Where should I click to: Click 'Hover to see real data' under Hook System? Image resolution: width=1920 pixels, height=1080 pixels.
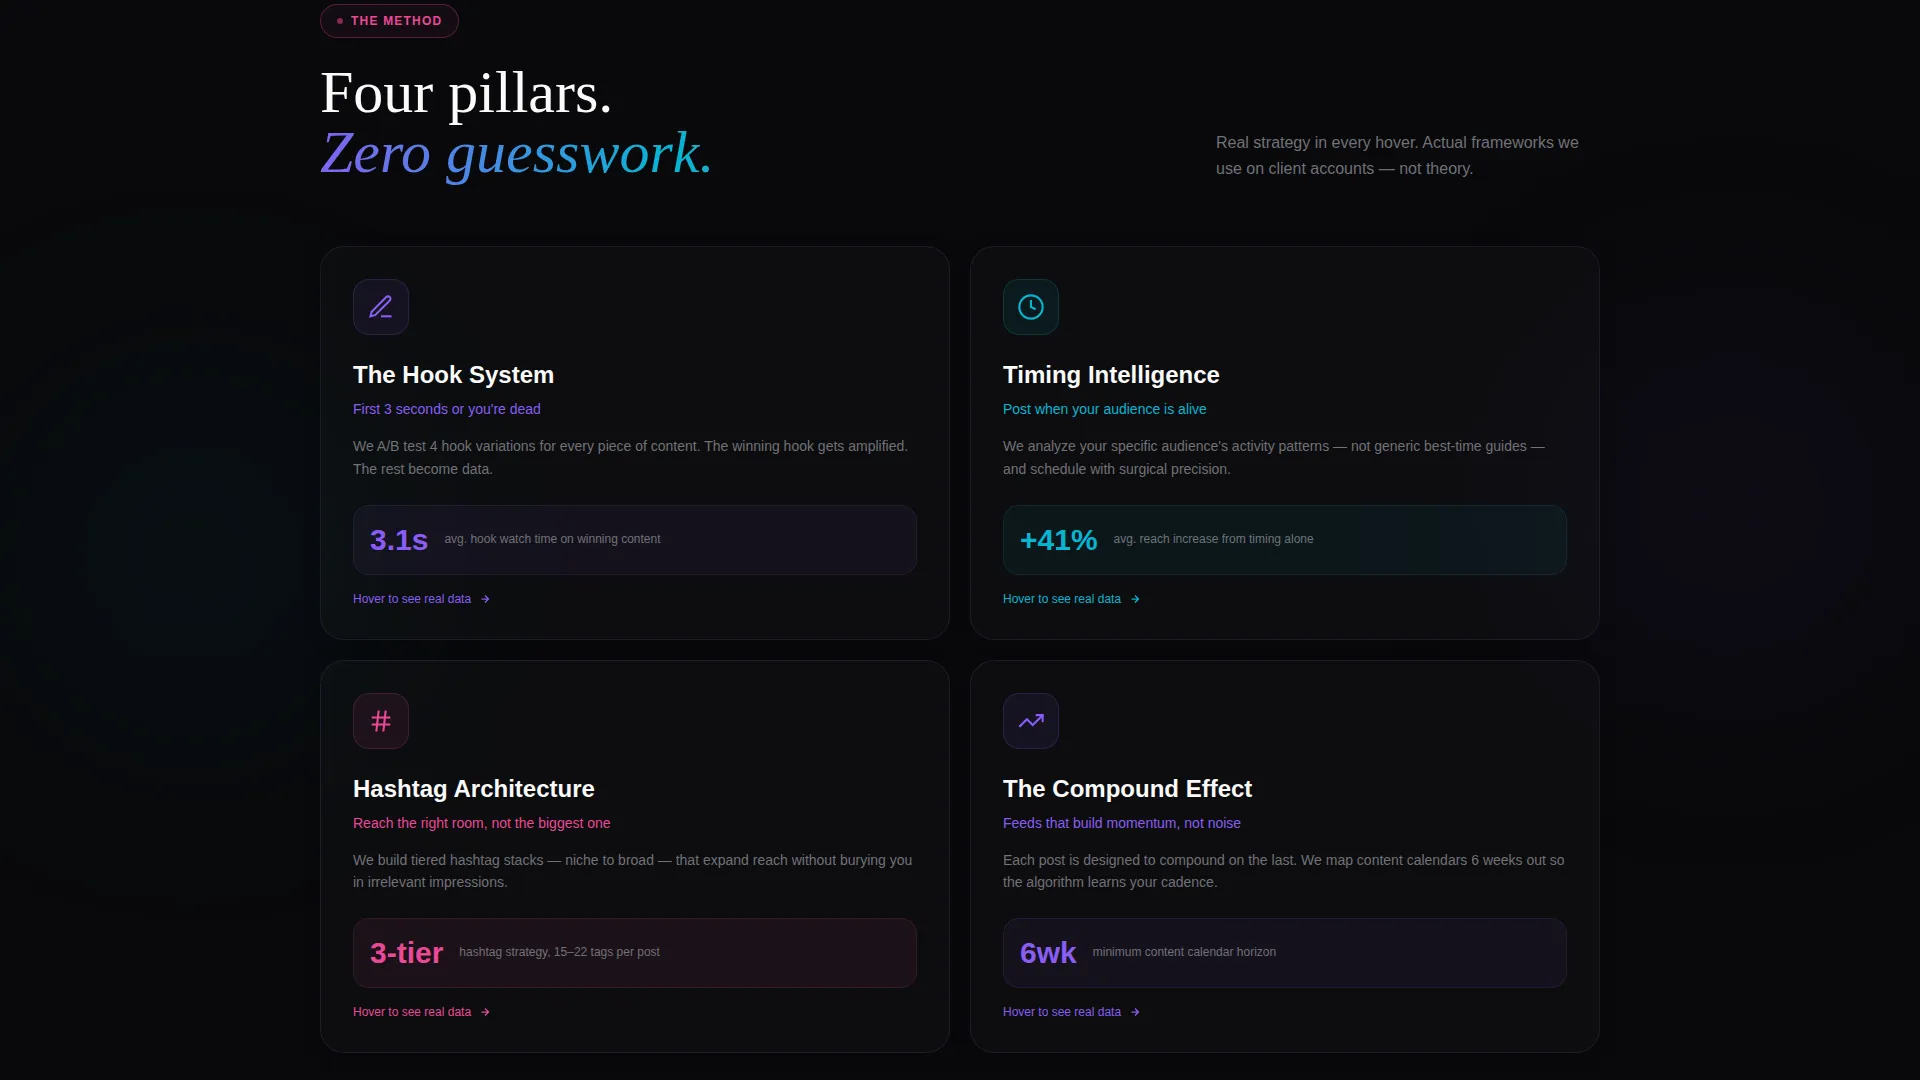click(x=412, y=599)
